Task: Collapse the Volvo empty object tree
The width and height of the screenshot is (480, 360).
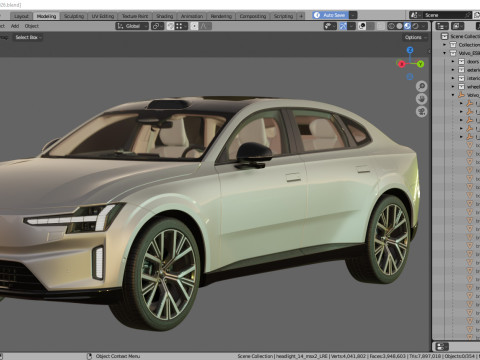Action: 453,95
